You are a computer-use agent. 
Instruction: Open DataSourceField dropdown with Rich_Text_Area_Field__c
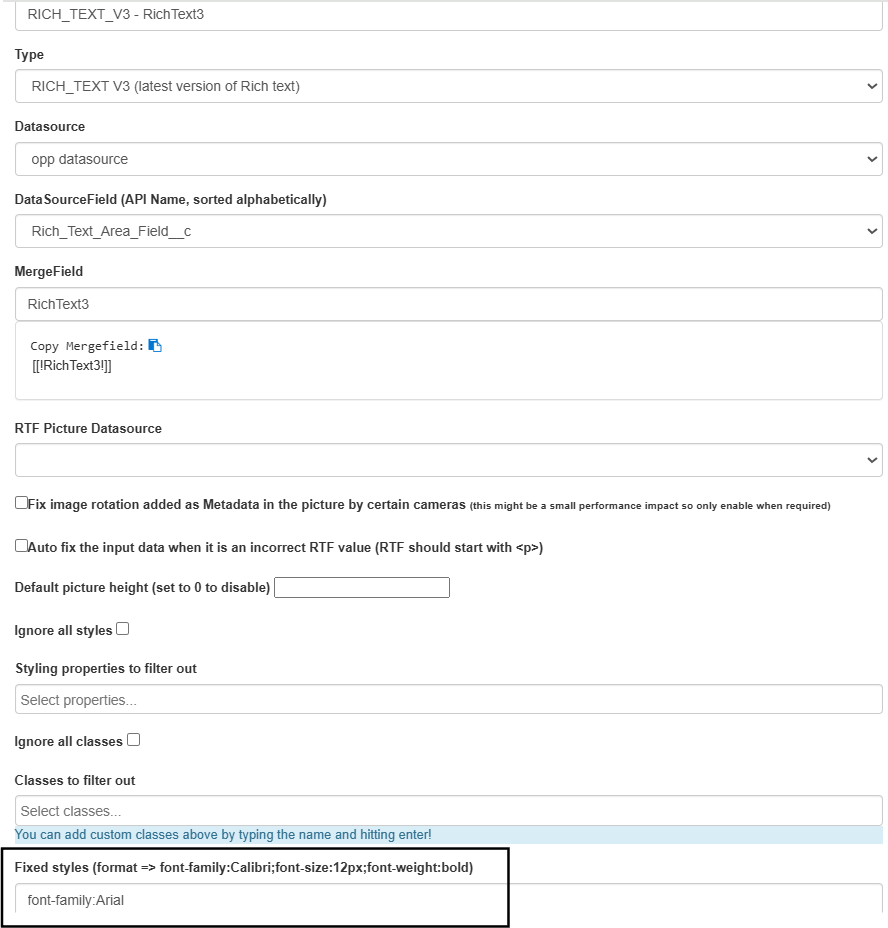click(449, 231)
